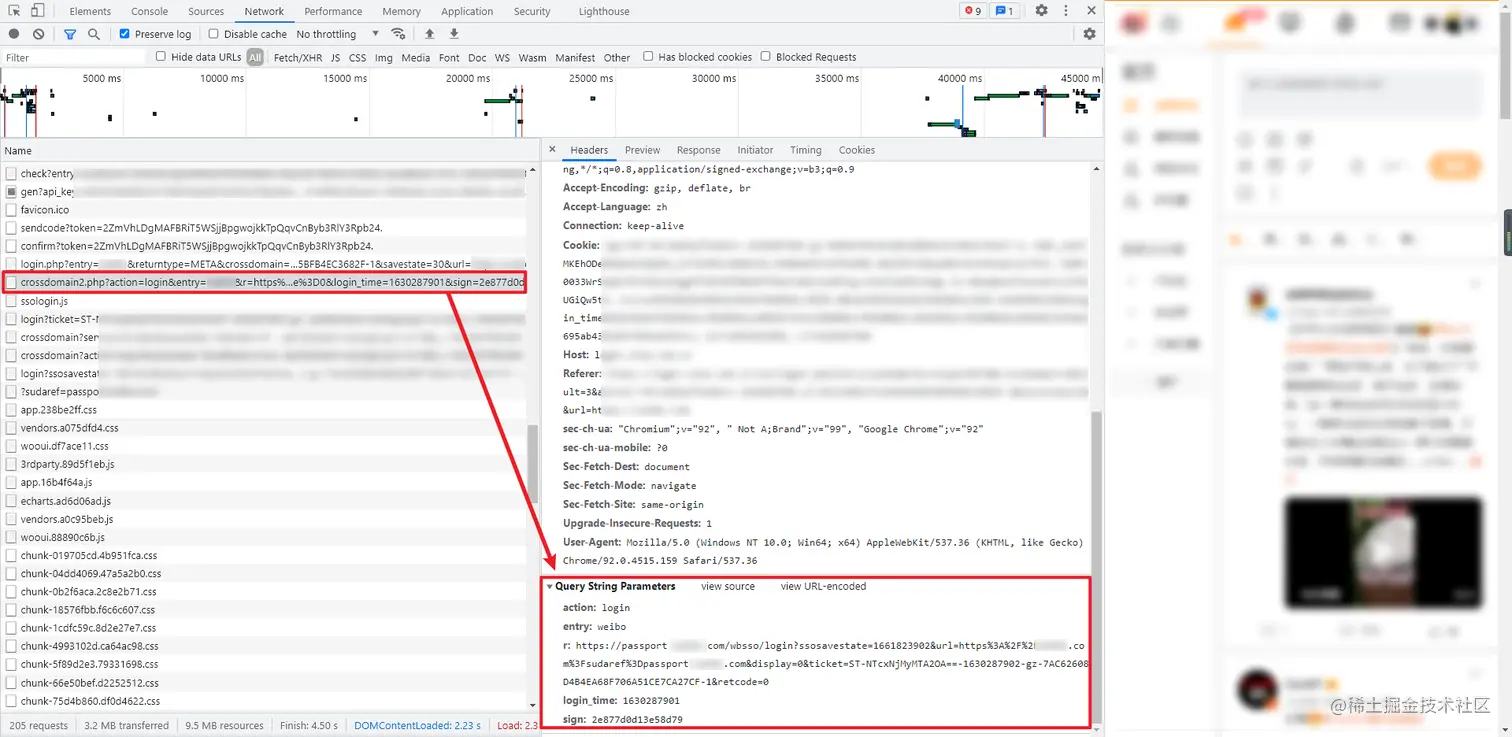Click view URL-encoded link
This screenshot has height=737, width=1512.
click(x=823, y=587)
